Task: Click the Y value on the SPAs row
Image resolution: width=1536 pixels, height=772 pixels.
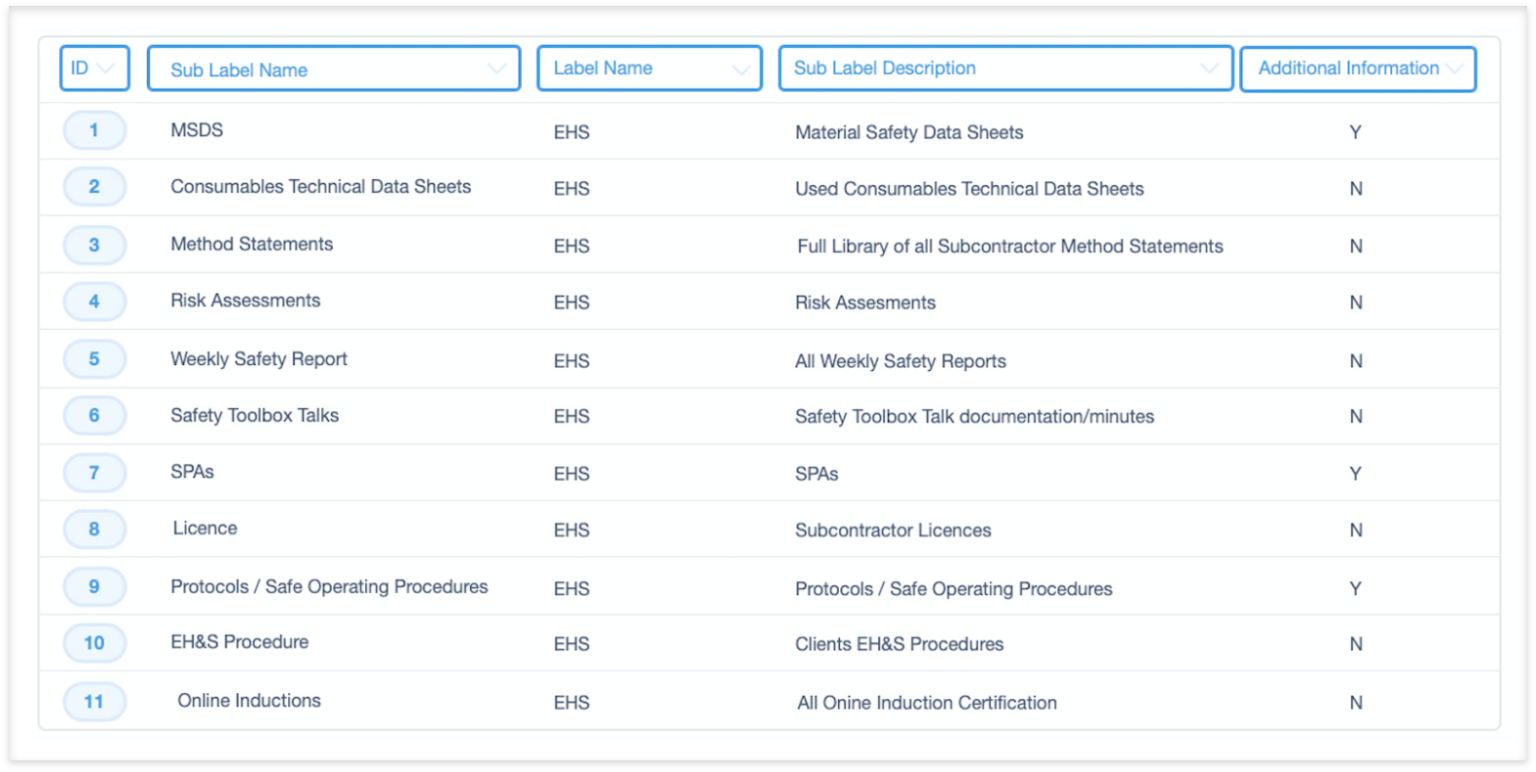Action: [1355, 473]
